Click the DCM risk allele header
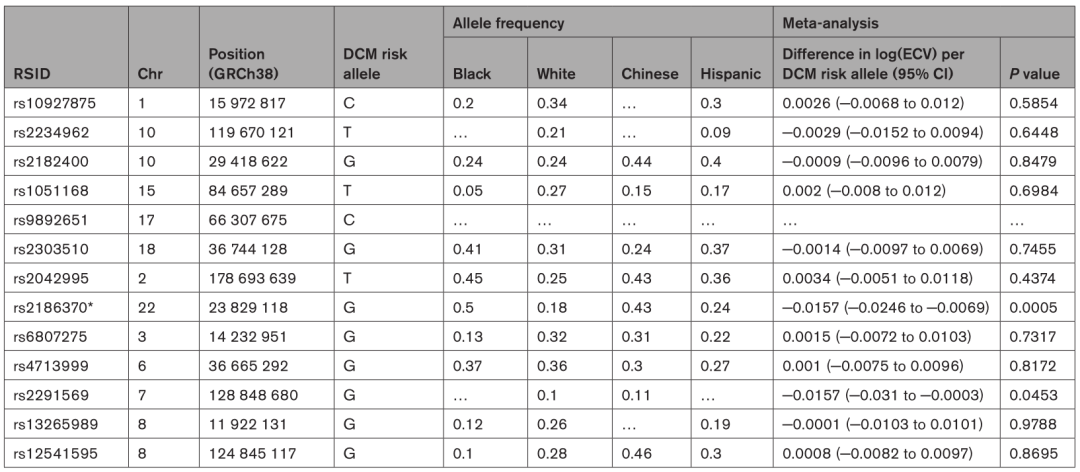The image size is (1080, 472). (376, 63)
